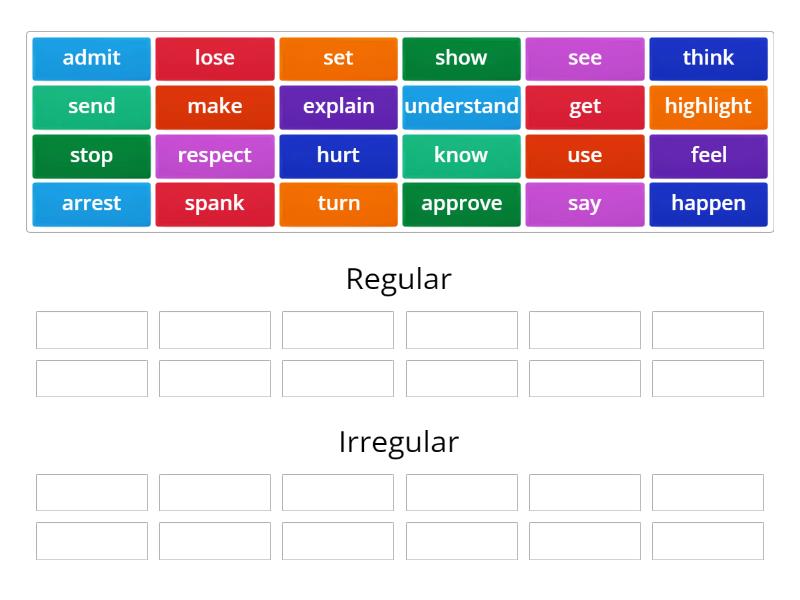
Task: Click the 'arrest' word card
Action: 90,204
